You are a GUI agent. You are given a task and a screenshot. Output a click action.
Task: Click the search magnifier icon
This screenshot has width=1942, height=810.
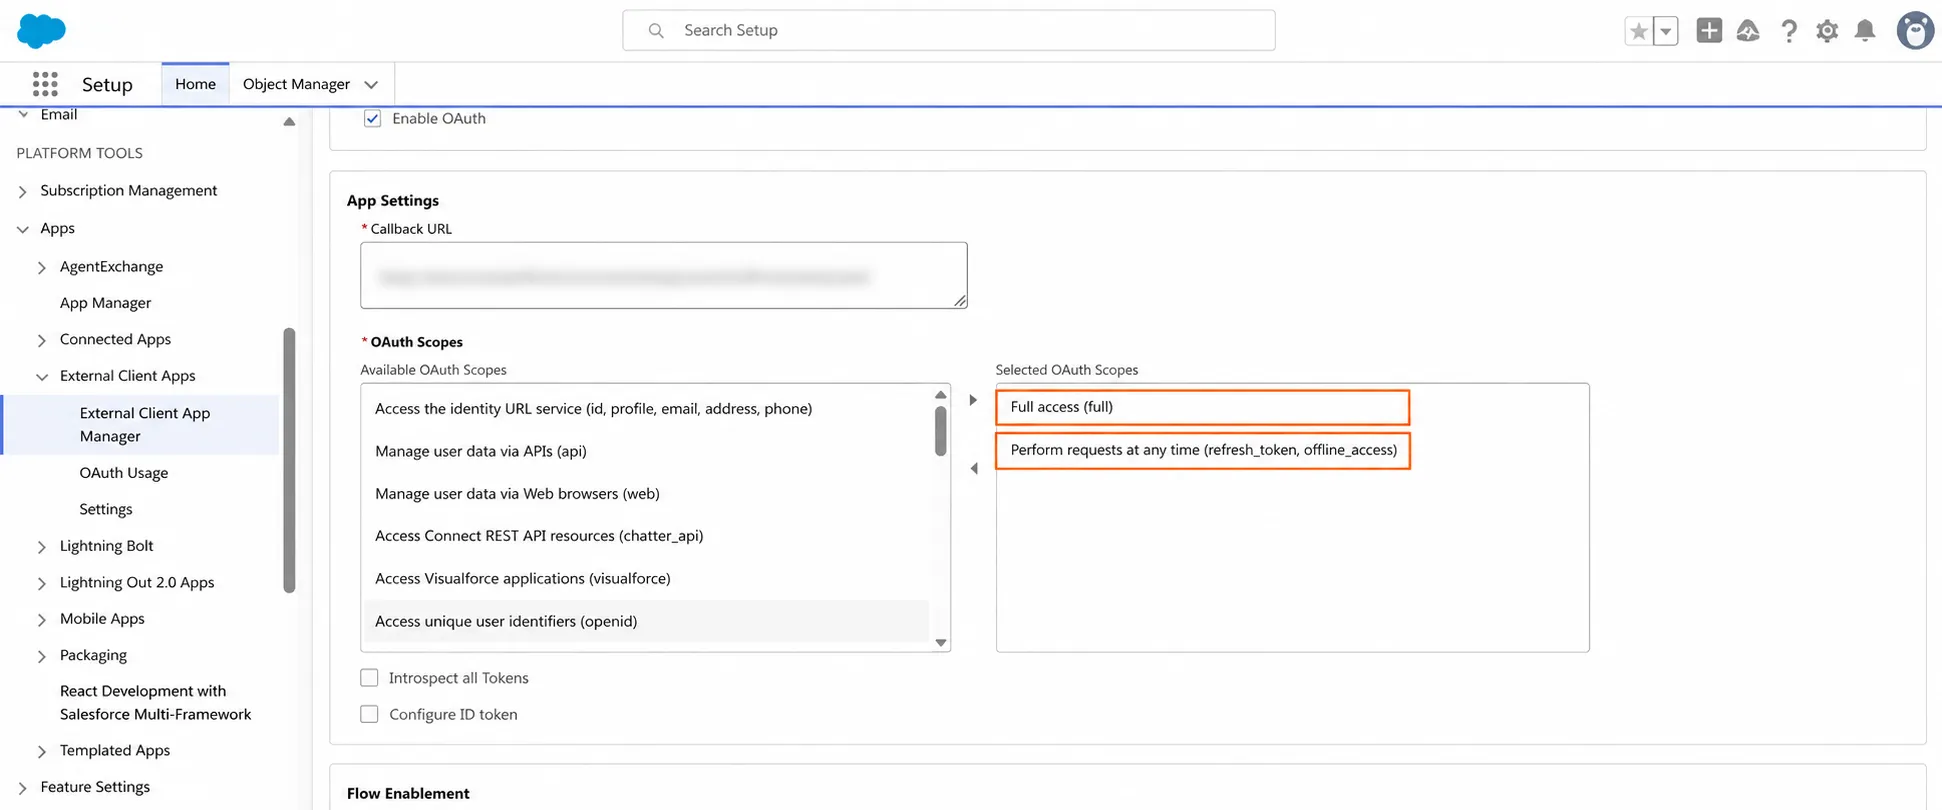(x=656, y=31)
